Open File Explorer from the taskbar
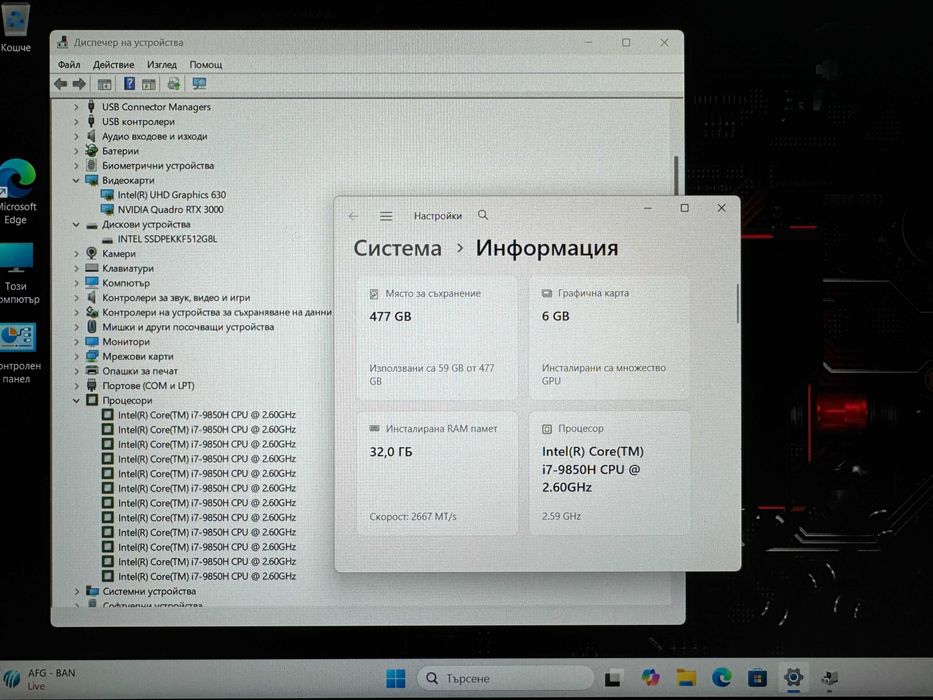Viewport: 933px width, 700px height. pyautogui.click(x=686, y=677)
